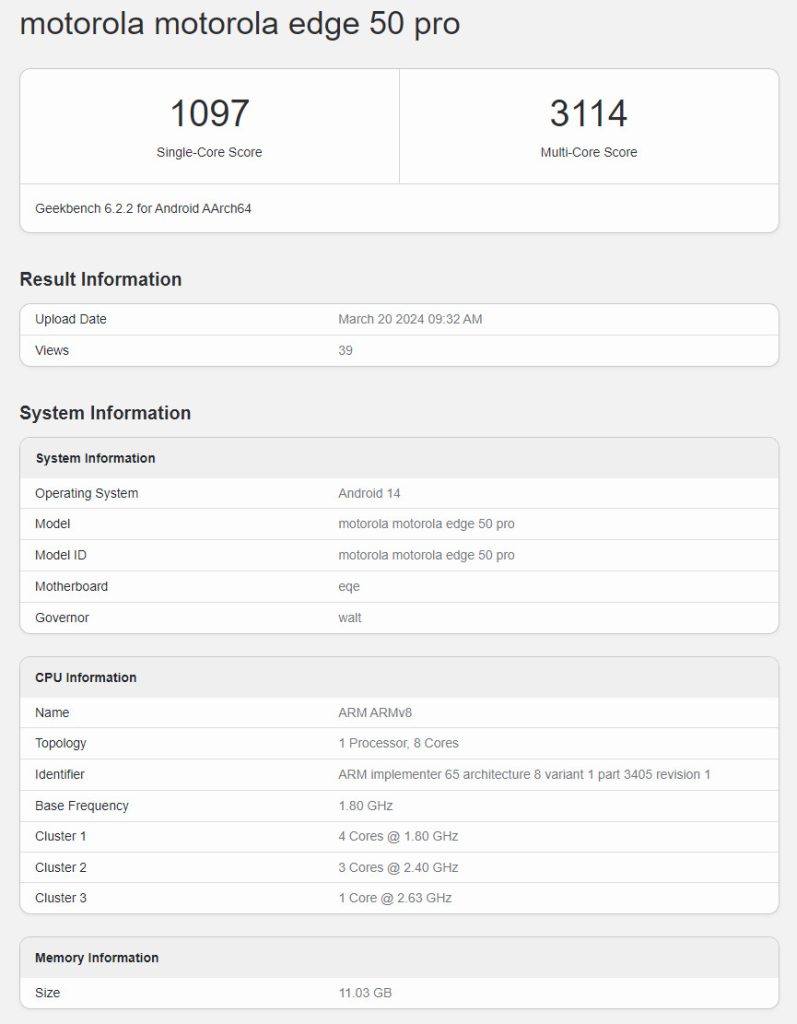The height and width of the screenshot is (1024, 797).
Task: Click the large 'System Information' section heading
Action: [105, 413]
